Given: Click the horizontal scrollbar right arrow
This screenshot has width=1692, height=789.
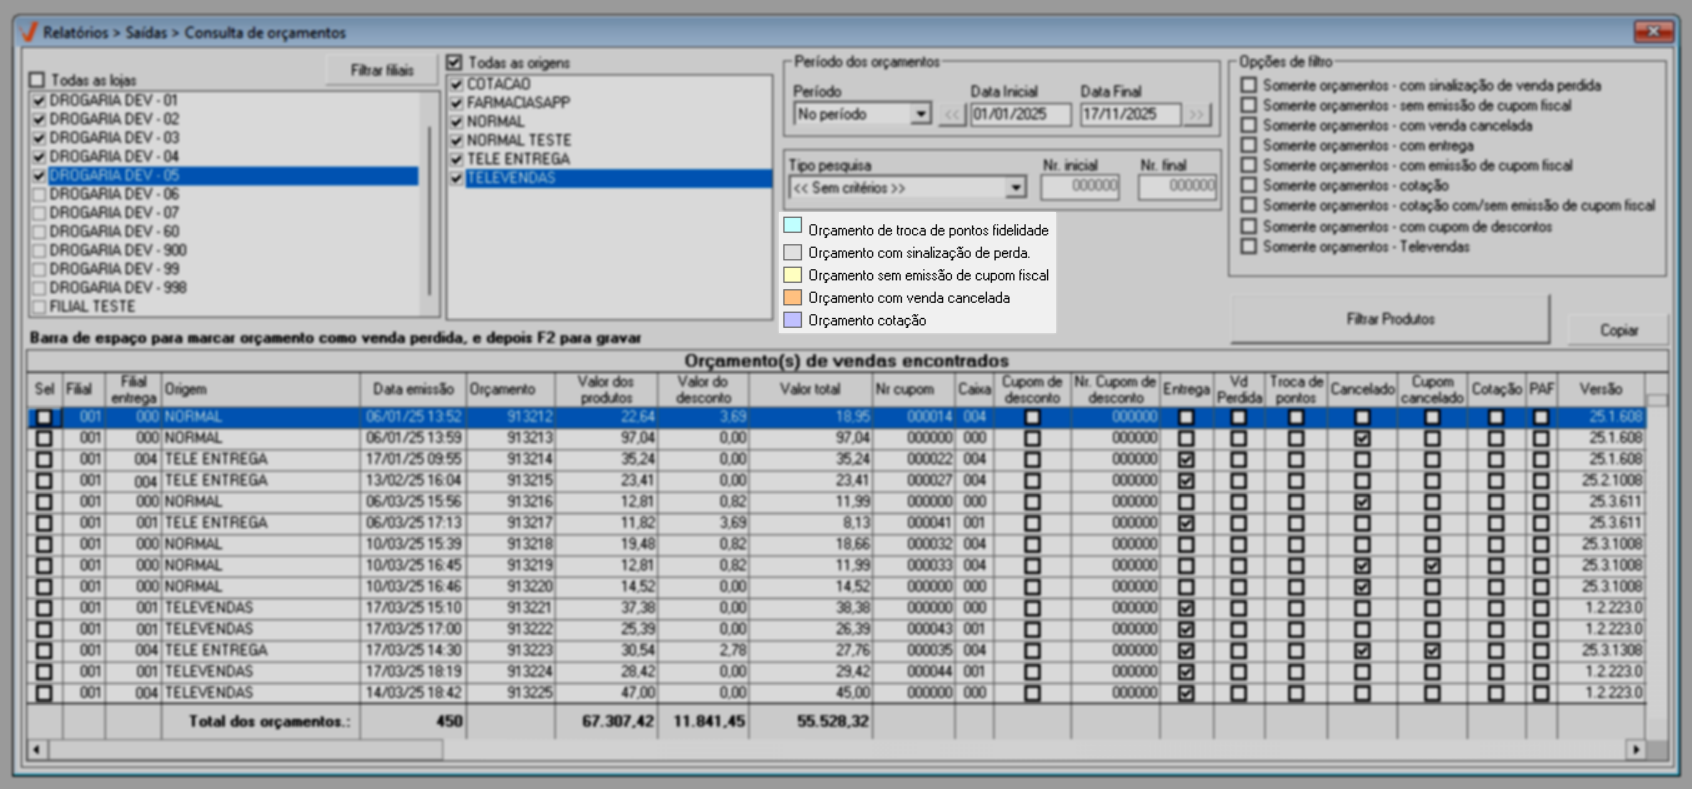Looking at the screenshot, I should click(1636, 749).
